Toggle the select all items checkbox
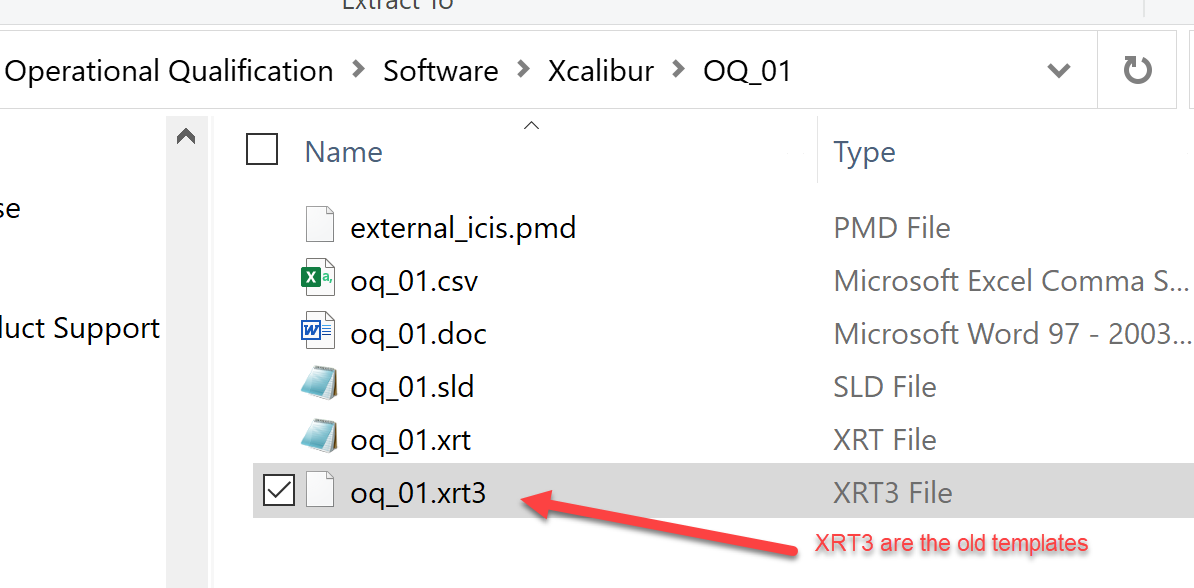Image resolution: width=1194 pixels, height=588 pixels. coord(262,150)
